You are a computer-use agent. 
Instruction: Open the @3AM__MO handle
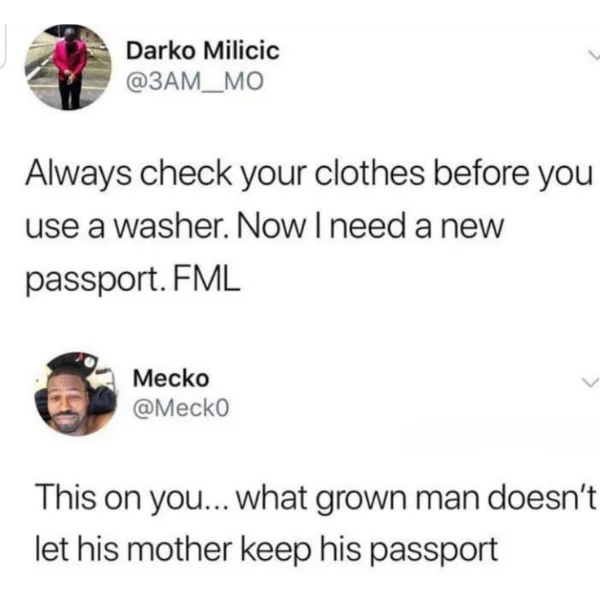point(195,82)
